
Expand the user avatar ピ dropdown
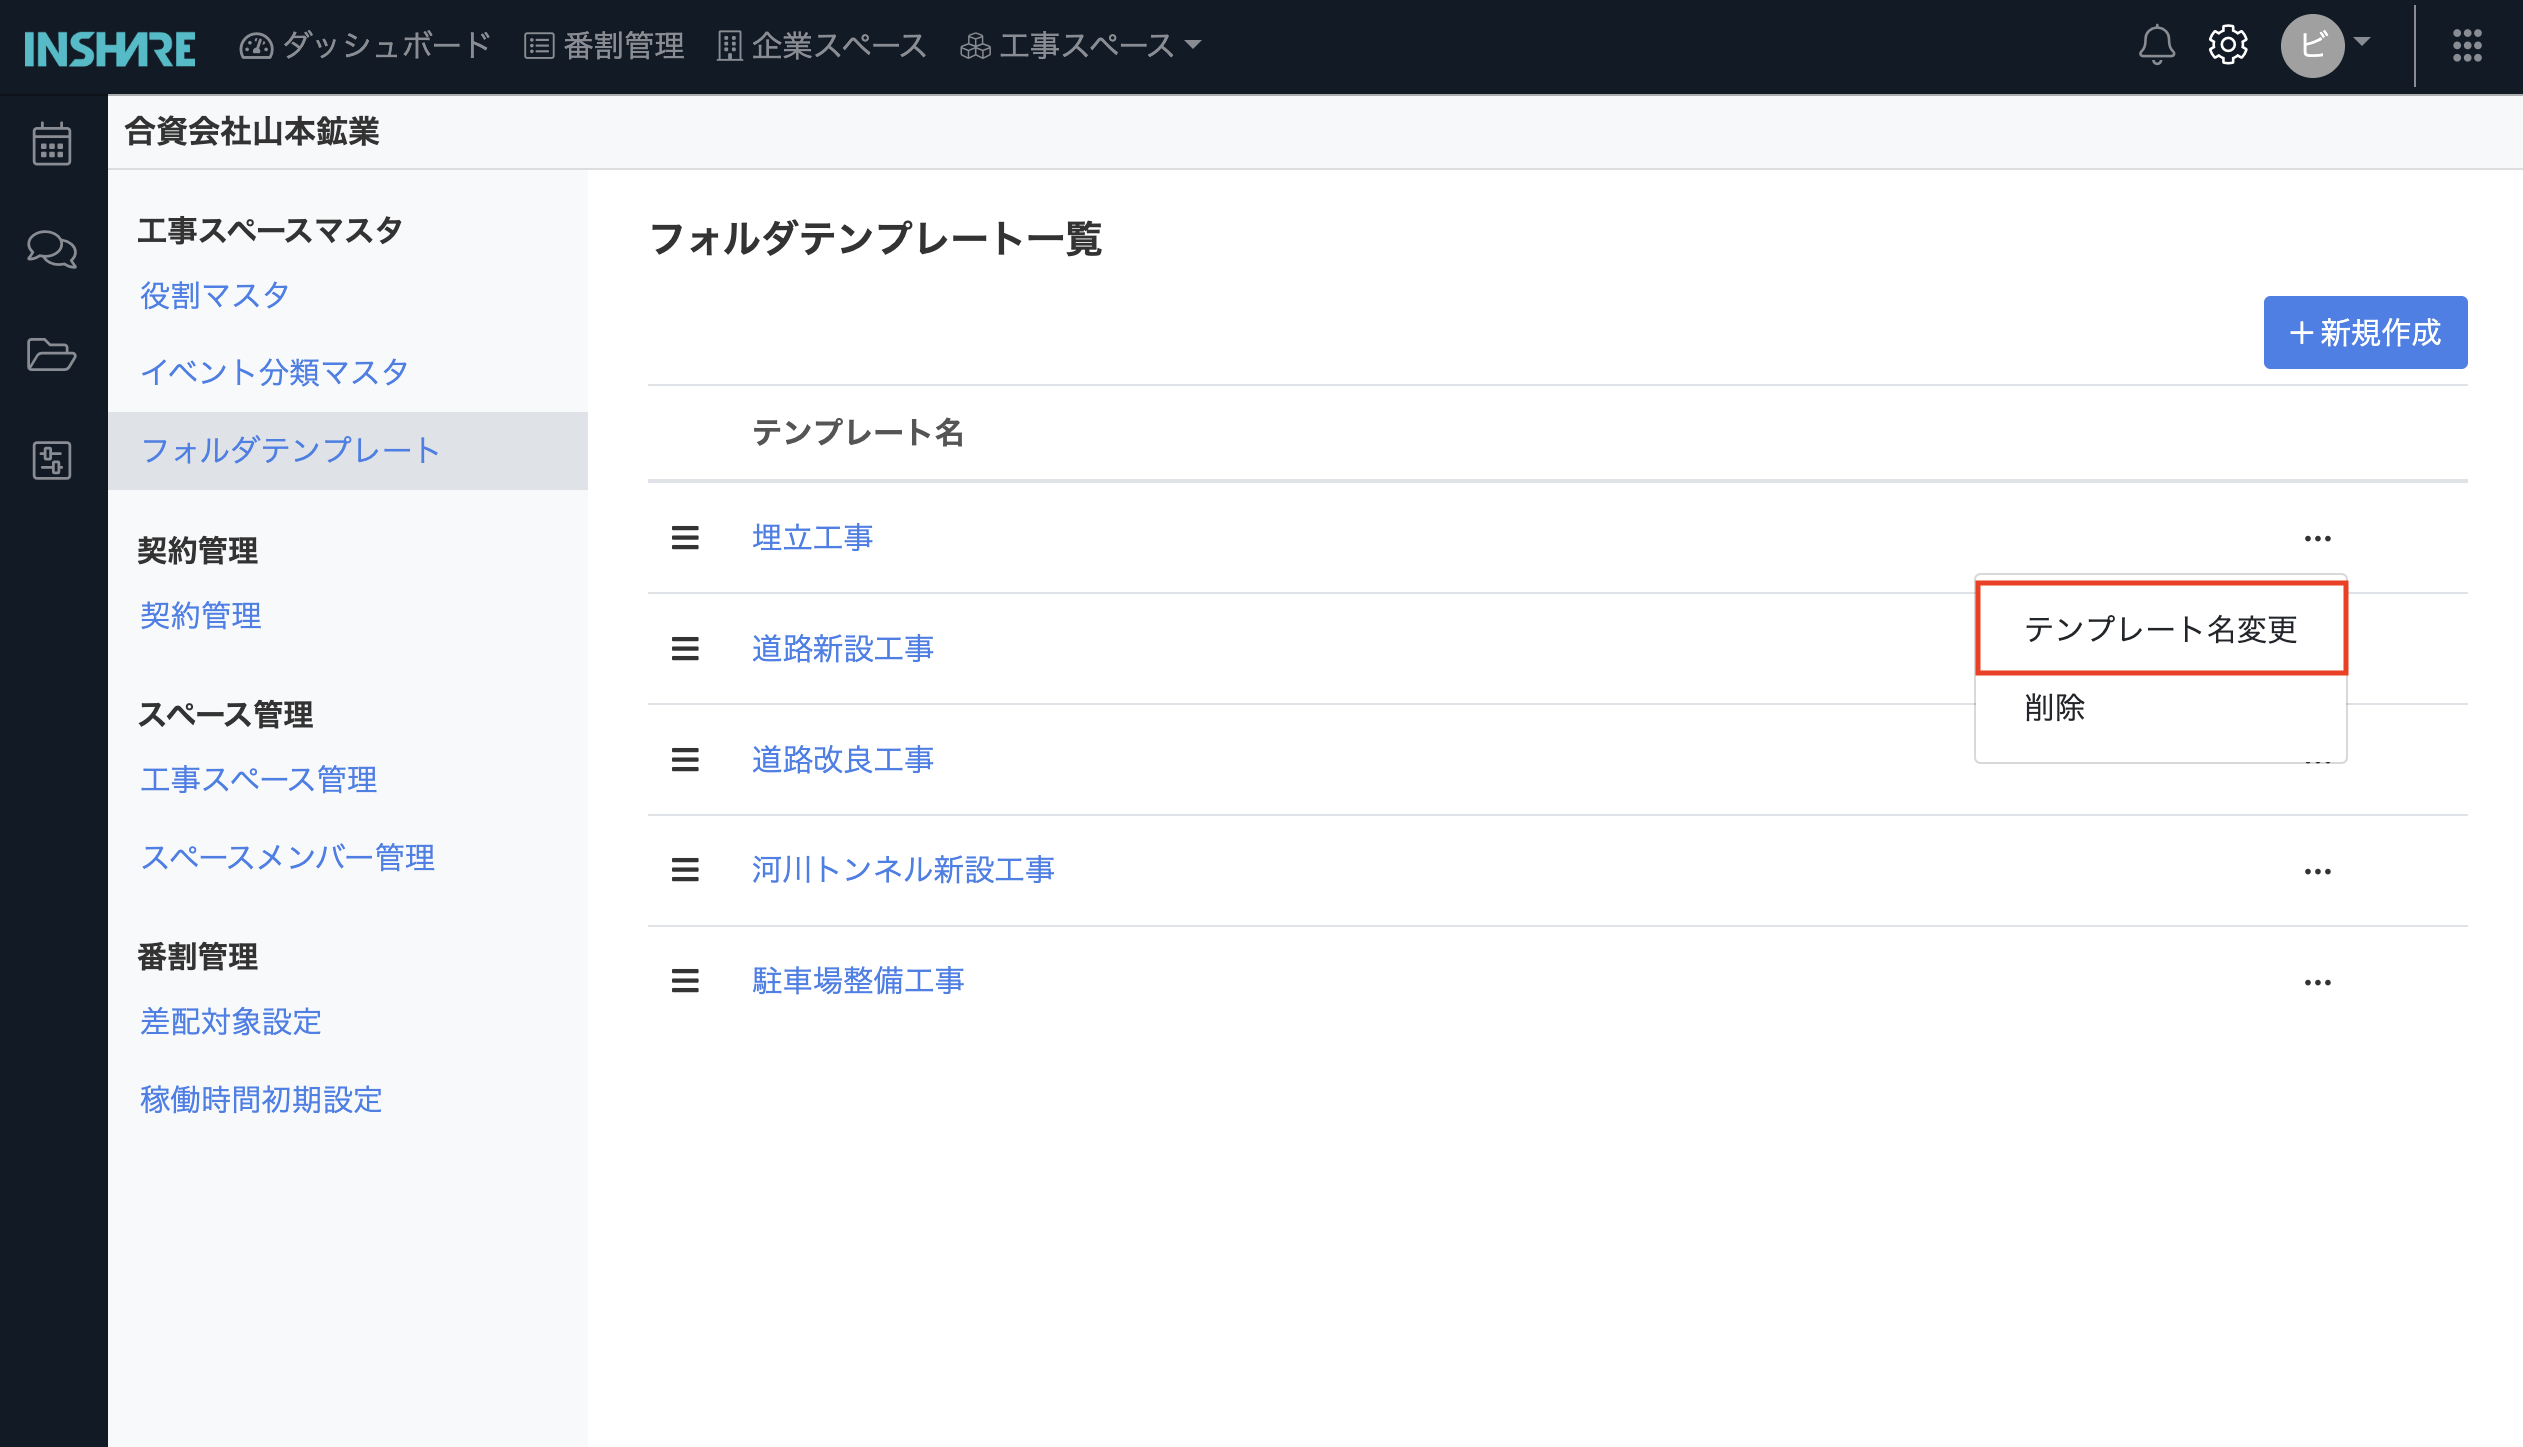point(2326,45)
